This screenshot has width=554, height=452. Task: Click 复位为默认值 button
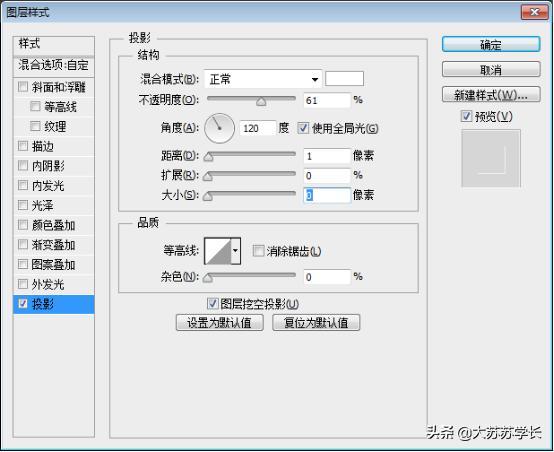click(316, 322)
